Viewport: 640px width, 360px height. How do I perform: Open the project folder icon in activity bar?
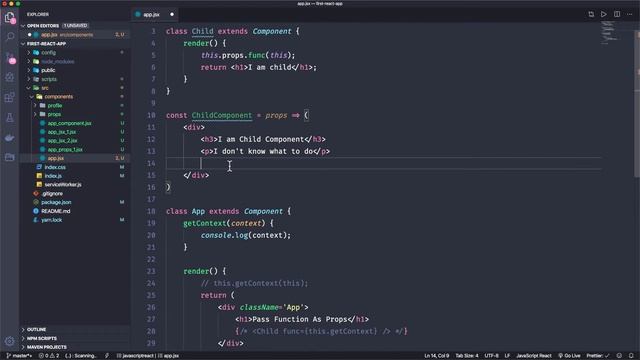click(x=9, y=157)
